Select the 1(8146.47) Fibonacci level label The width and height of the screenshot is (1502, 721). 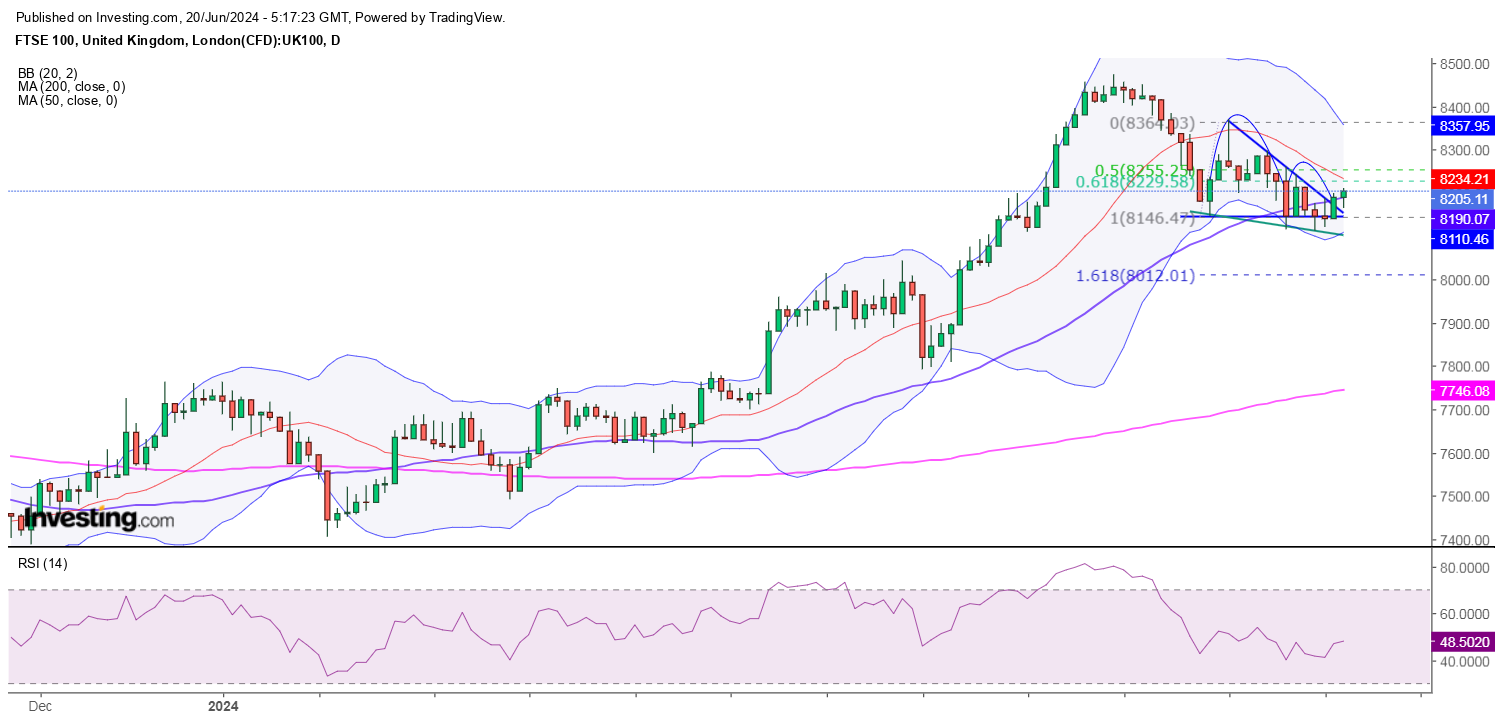[x=1152, y=217]
